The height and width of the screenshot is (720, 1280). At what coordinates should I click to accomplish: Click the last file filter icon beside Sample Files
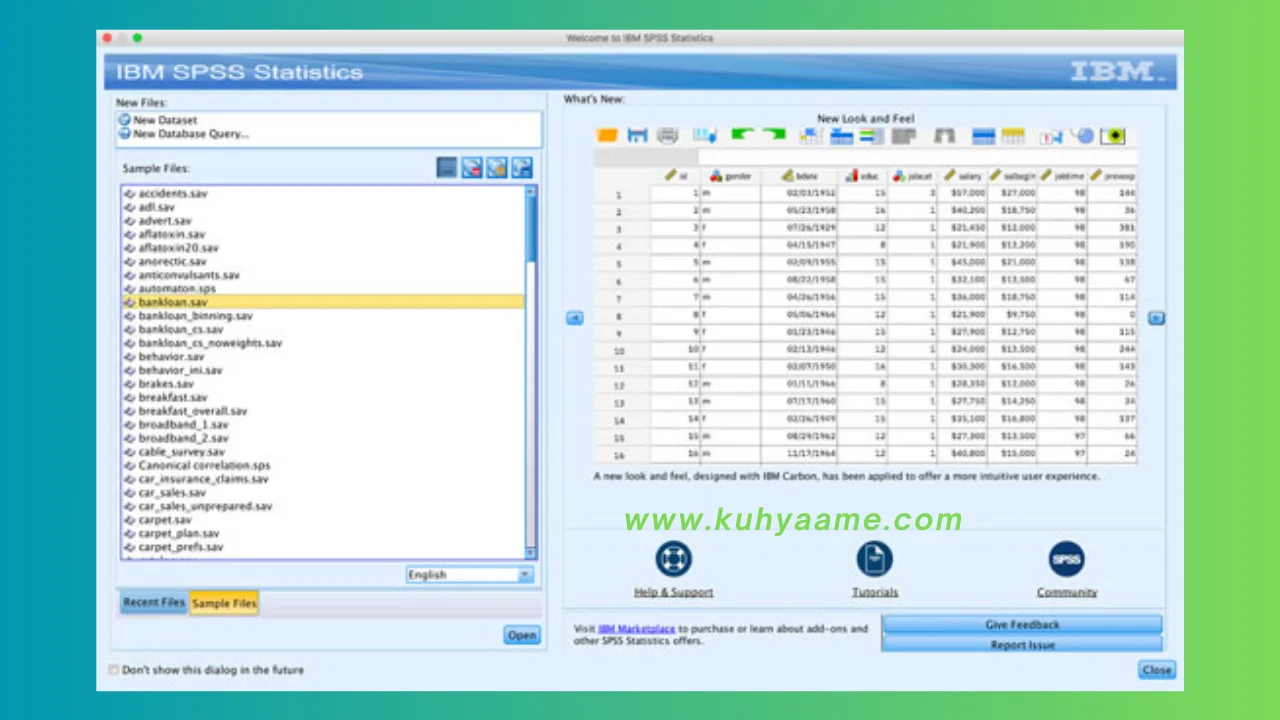pyautogui.click(x=522, y=168)
